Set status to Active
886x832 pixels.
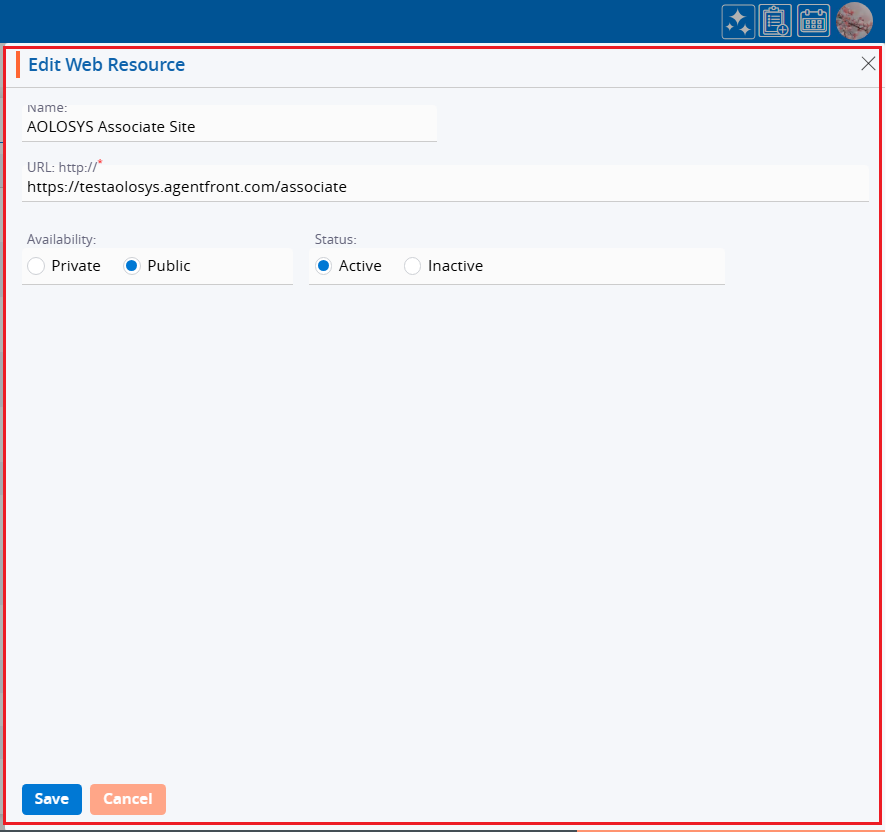[x=323, y=266]
